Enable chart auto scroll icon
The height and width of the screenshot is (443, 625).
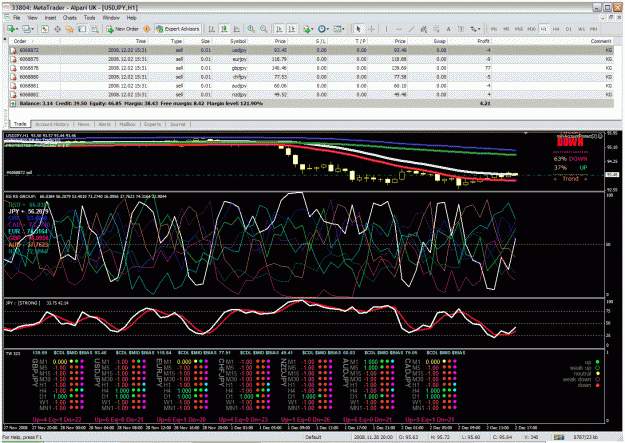click(x=279, y=29)
